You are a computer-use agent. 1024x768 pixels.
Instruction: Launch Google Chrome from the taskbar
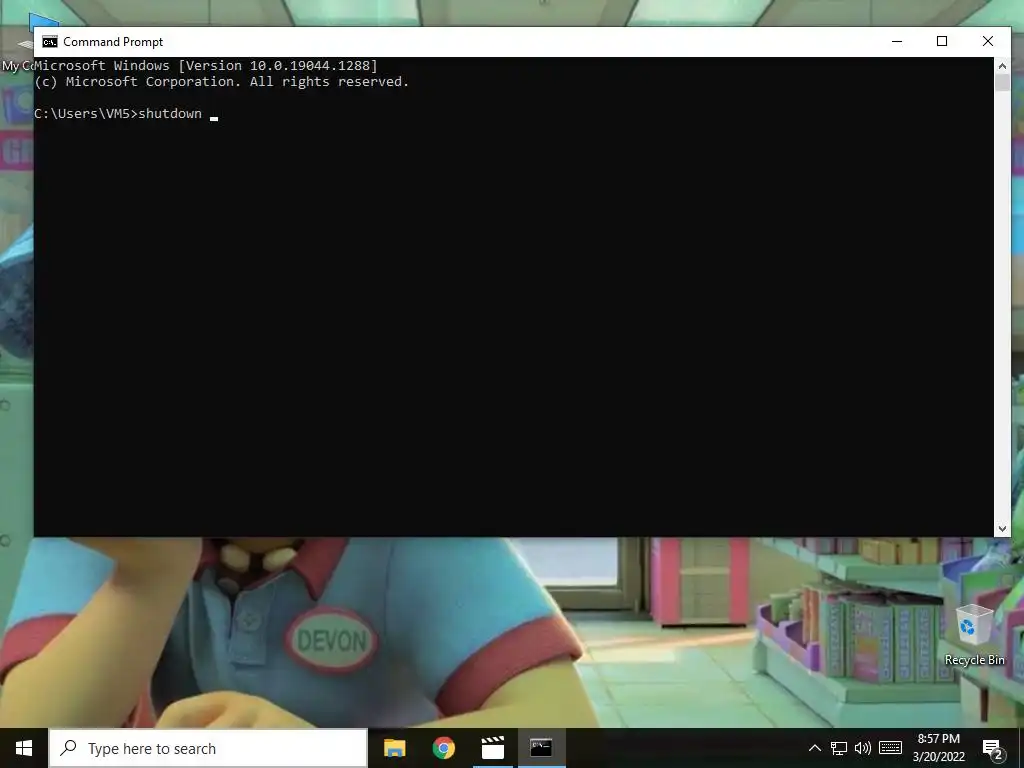tap(443, 748)
